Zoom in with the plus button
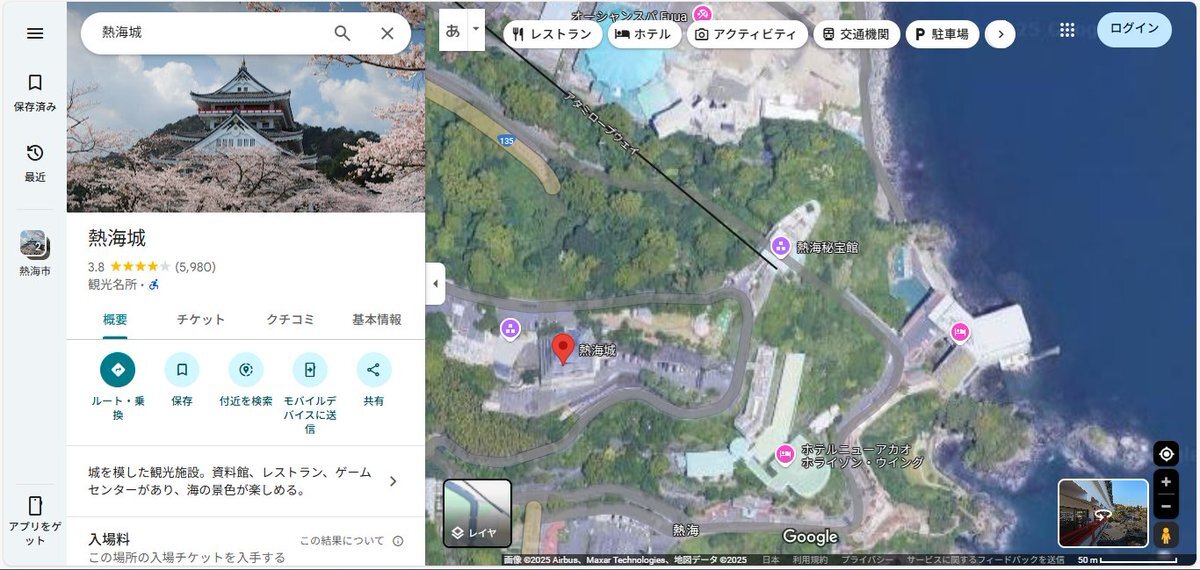 [x=1166, y=482]
